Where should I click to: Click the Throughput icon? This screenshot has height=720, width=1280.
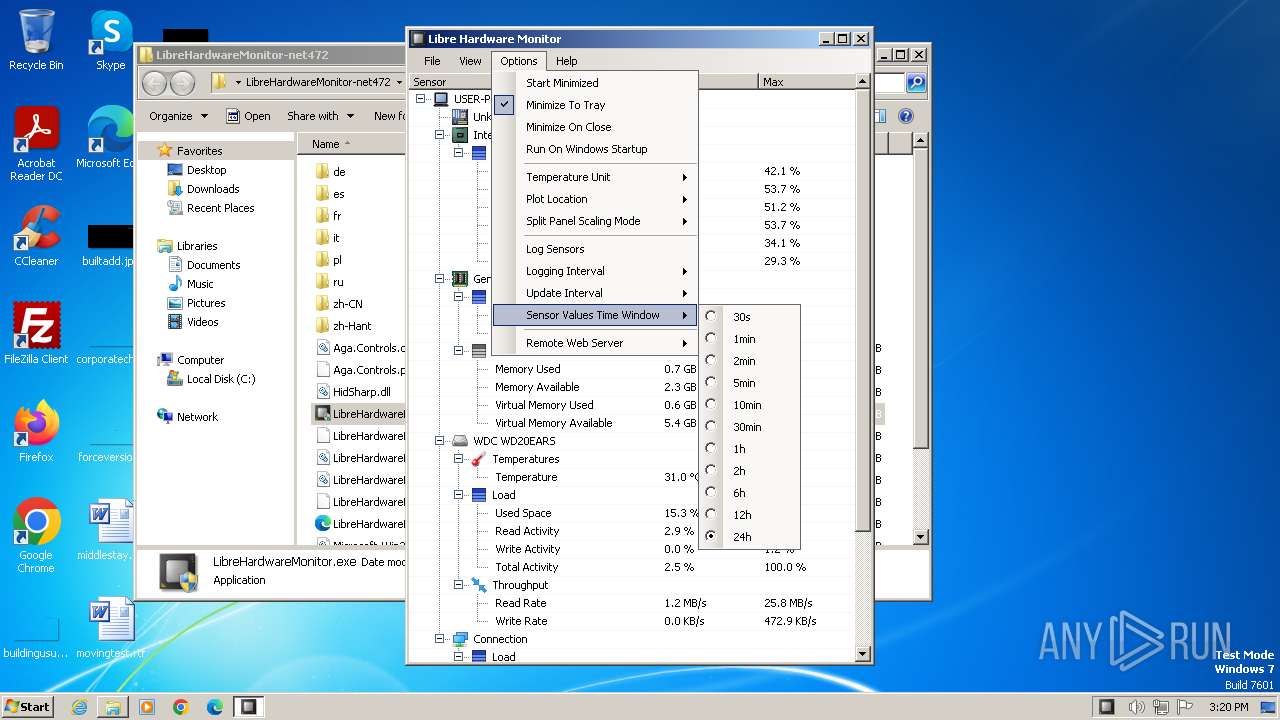click(x=478, y=585)
